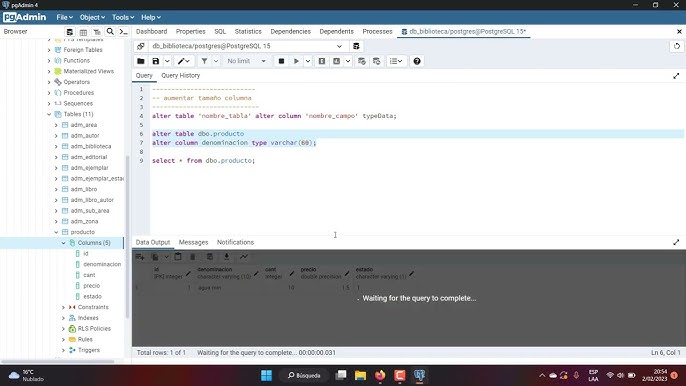Screen dimensions: 686x386
Task: Click the Open File folder icon
Action: [140, 61]
